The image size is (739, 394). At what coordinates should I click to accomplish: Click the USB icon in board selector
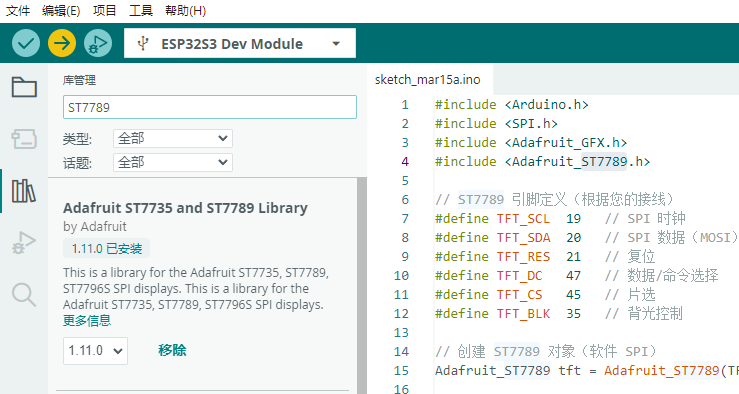[x=143, y=44]
